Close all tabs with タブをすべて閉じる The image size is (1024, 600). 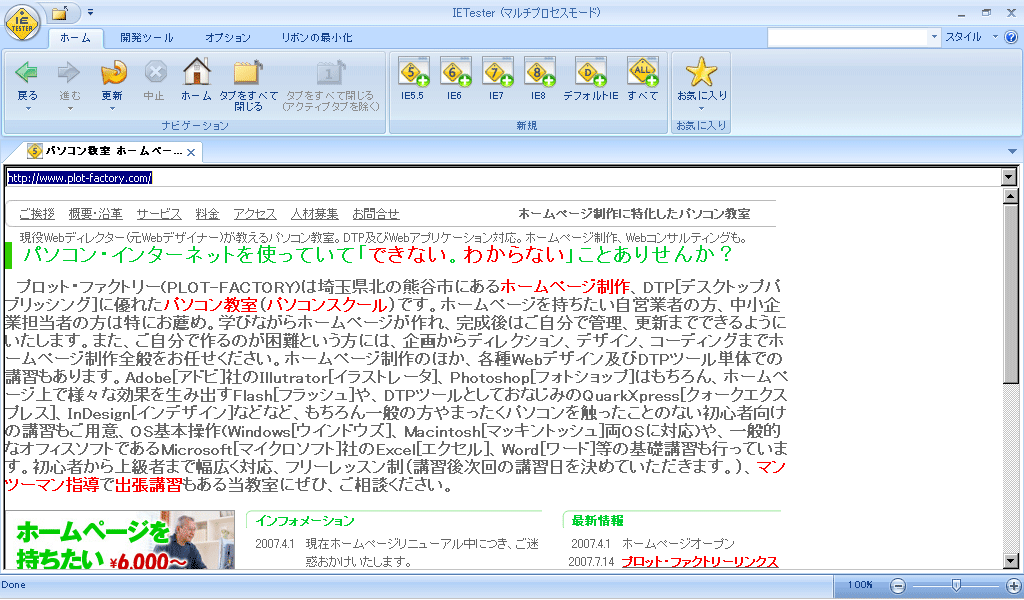(248, 85)
